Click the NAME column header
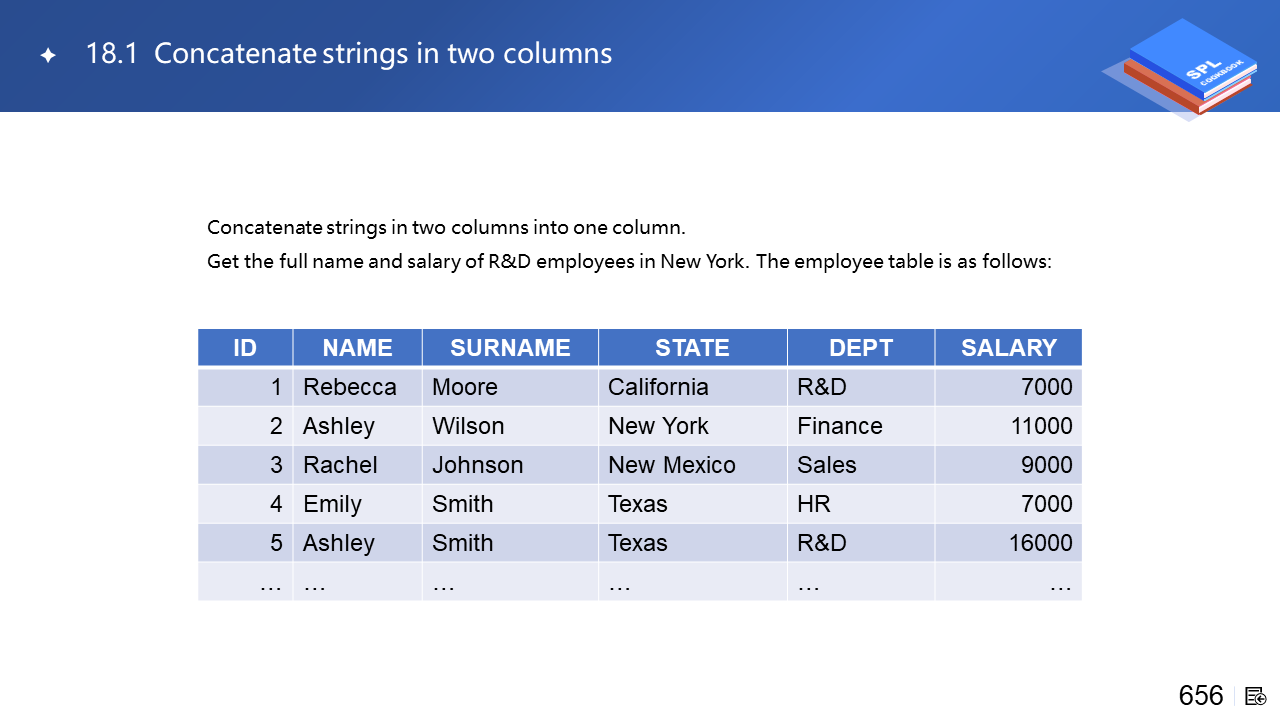The image size is (1280, 720). pos(357,348)
